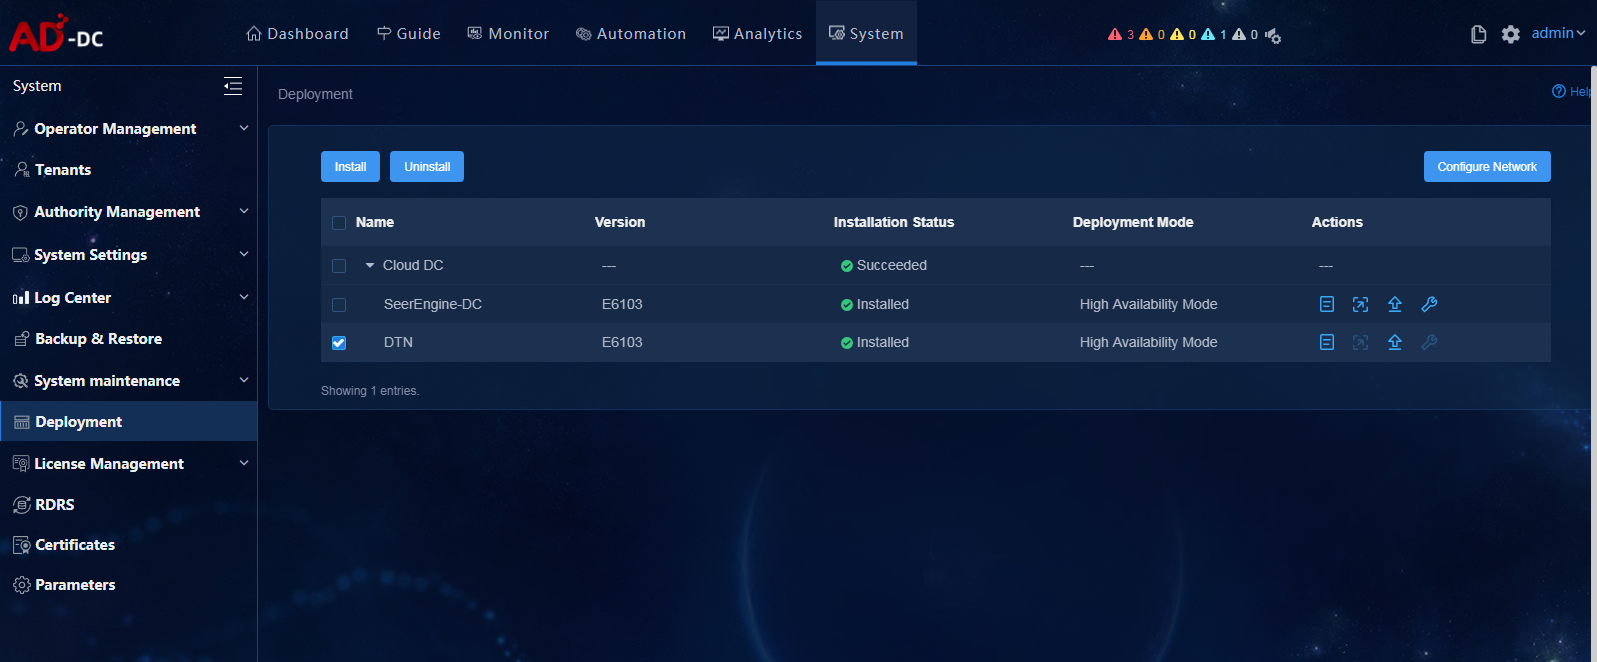Screen dimensions: 1597x662
Task: Check the SeerEngine-DC row checkbox
Action: tap(339, 305)
